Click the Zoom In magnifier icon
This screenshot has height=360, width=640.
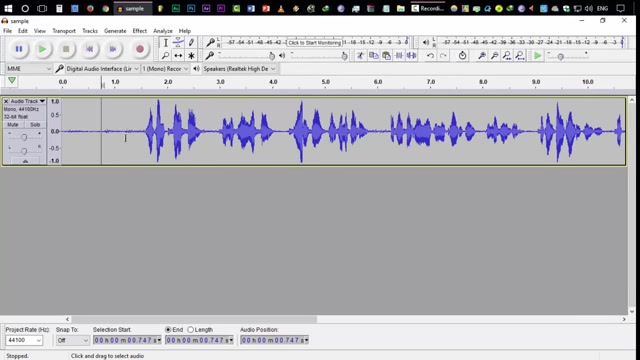[x=482, y=56]
